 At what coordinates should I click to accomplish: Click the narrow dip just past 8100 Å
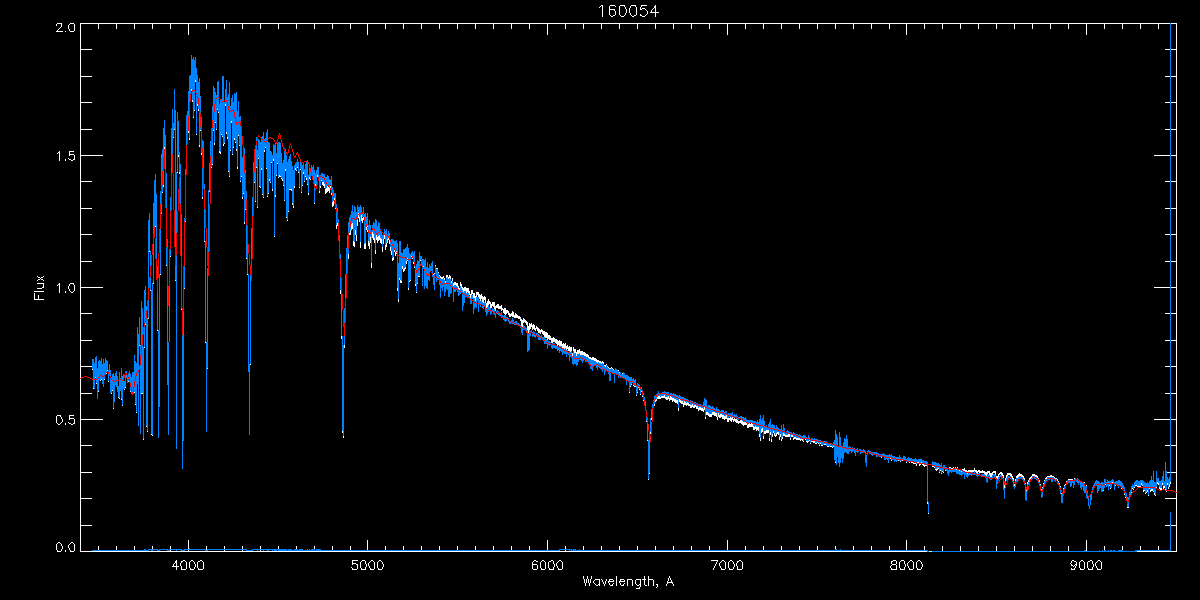[x=928, y=505]
